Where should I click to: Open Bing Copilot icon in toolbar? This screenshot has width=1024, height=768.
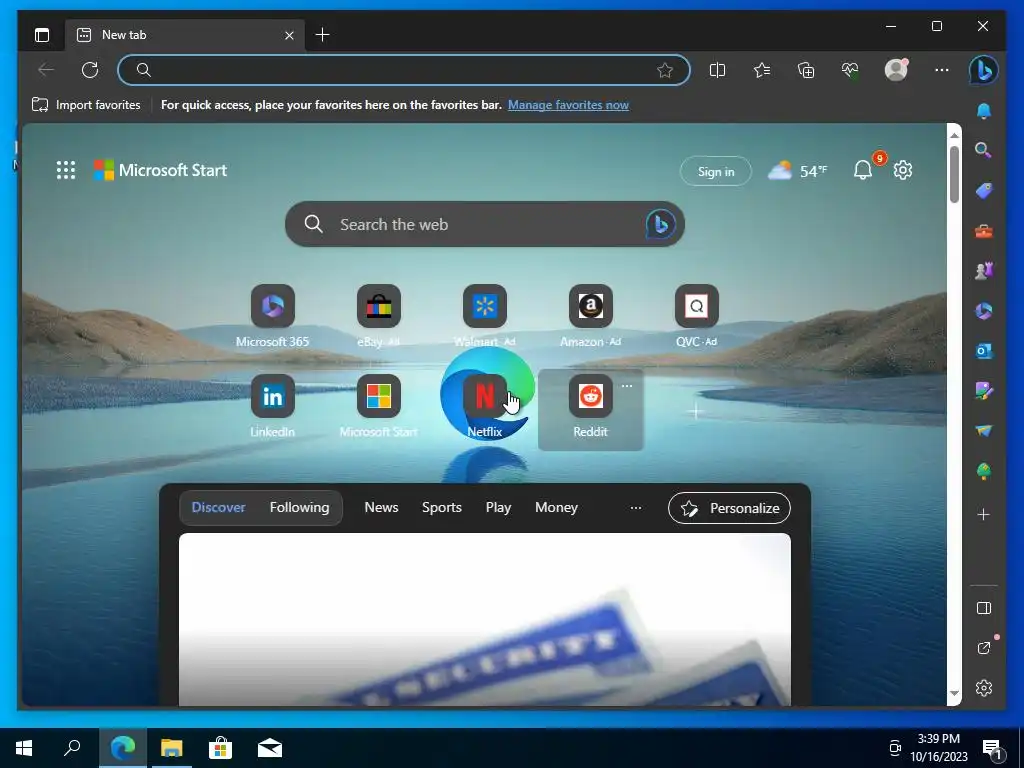pos(984,70)
